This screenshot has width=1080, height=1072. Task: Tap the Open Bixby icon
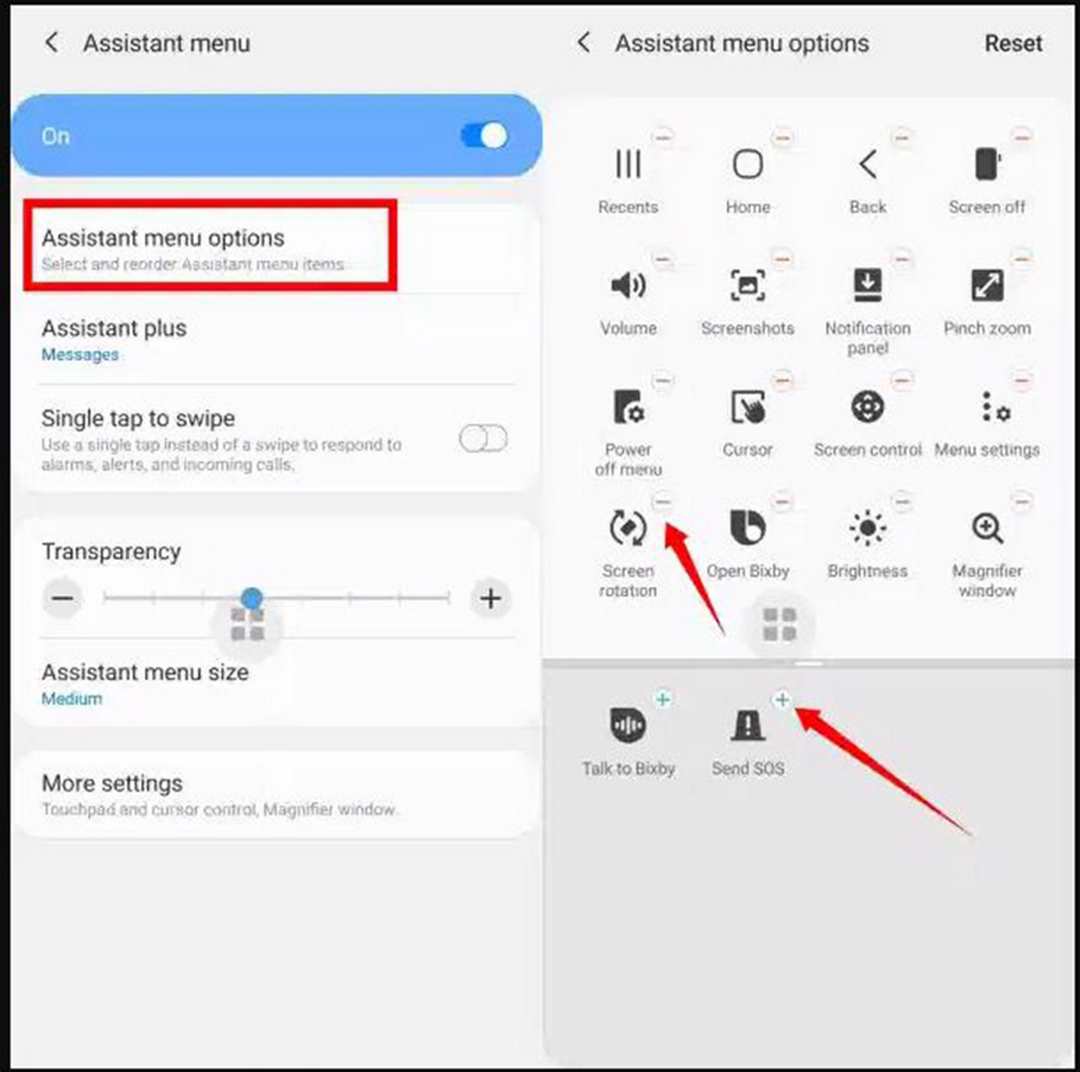coord(747,527)
